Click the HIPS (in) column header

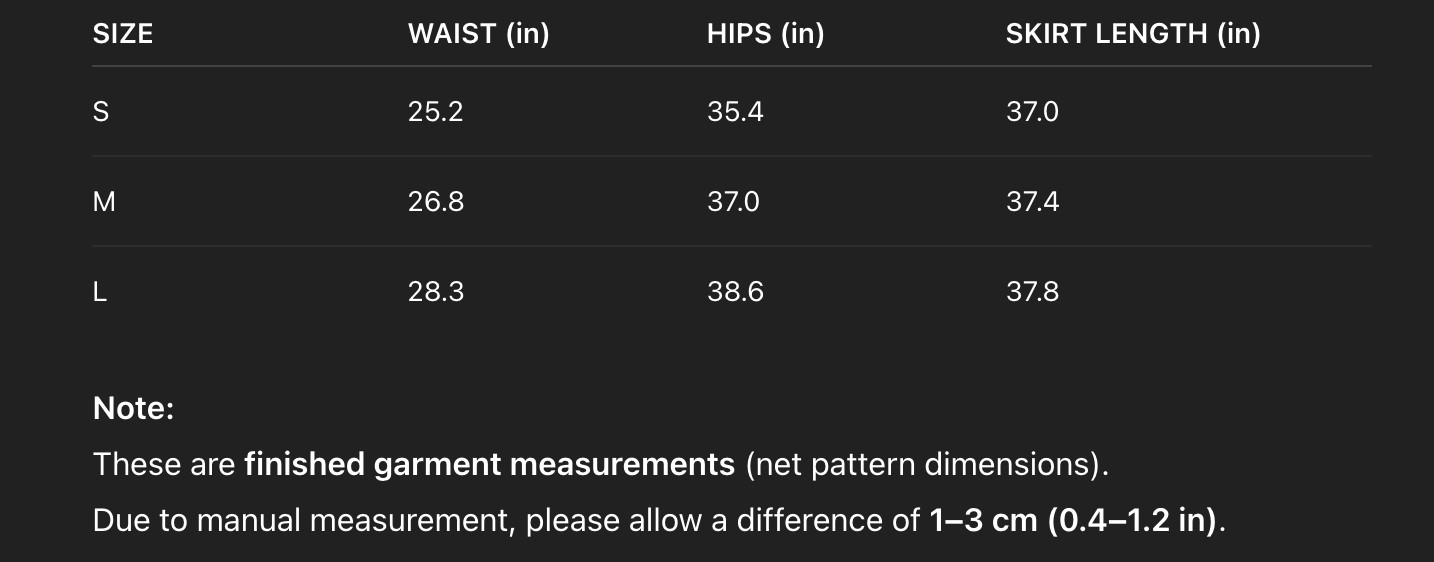click(765, 34)
